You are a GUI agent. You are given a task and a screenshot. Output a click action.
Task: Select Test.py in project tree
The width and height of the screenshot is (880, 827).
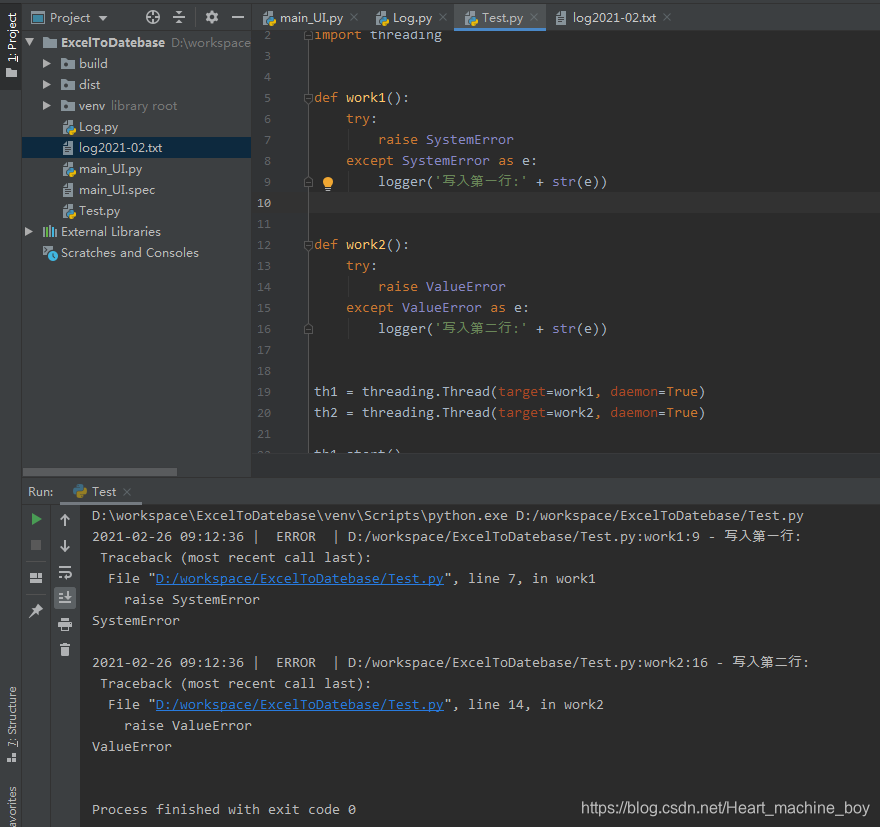pos(99,211)
